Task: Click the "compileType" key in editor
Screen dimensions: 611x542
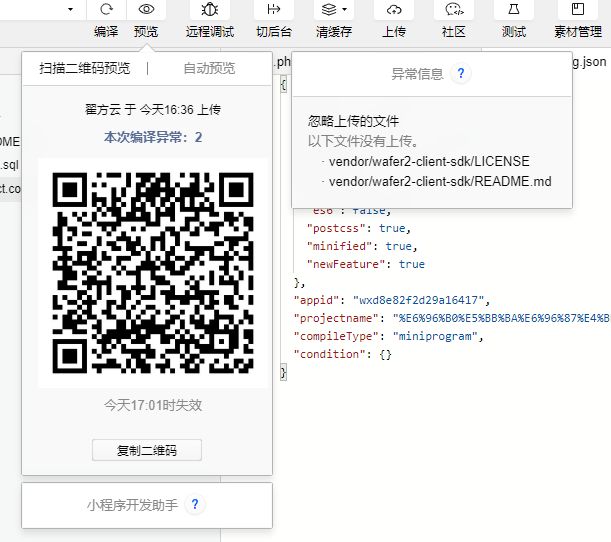Action: click(x=336, y=336)
